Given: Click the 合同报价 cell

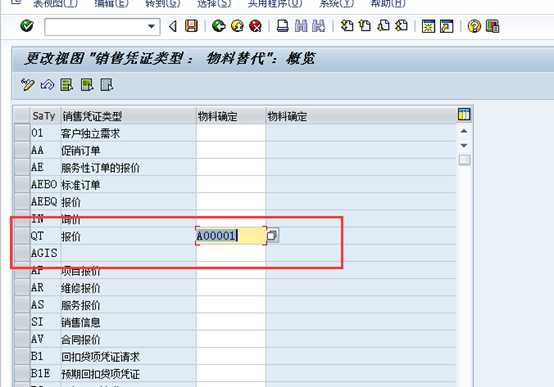Looking at the screenshot, I should (x=128, y=339).
